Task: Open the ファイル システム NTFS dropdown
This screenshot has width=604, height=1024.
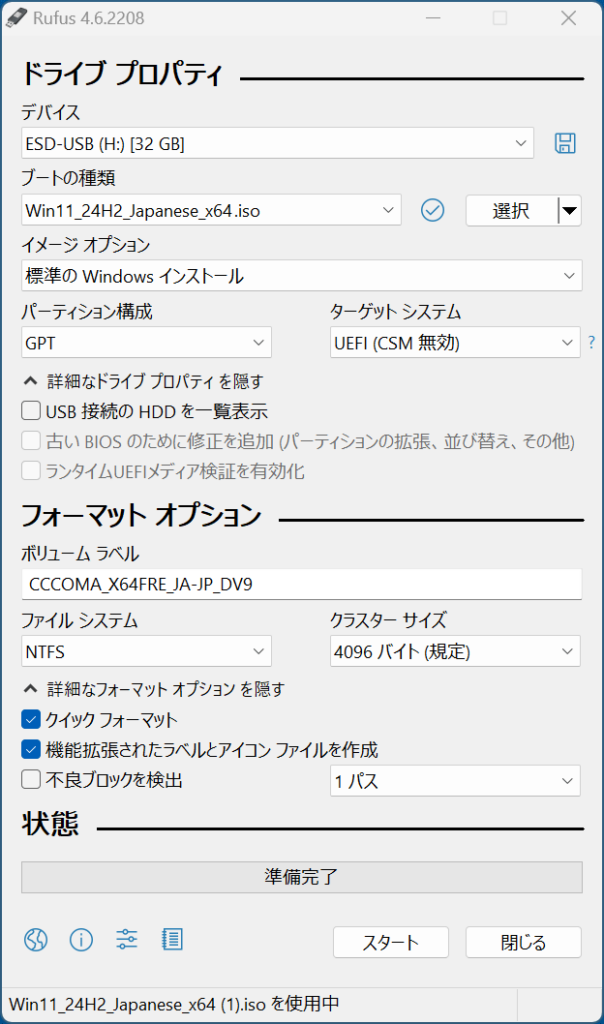Action: 146,652
